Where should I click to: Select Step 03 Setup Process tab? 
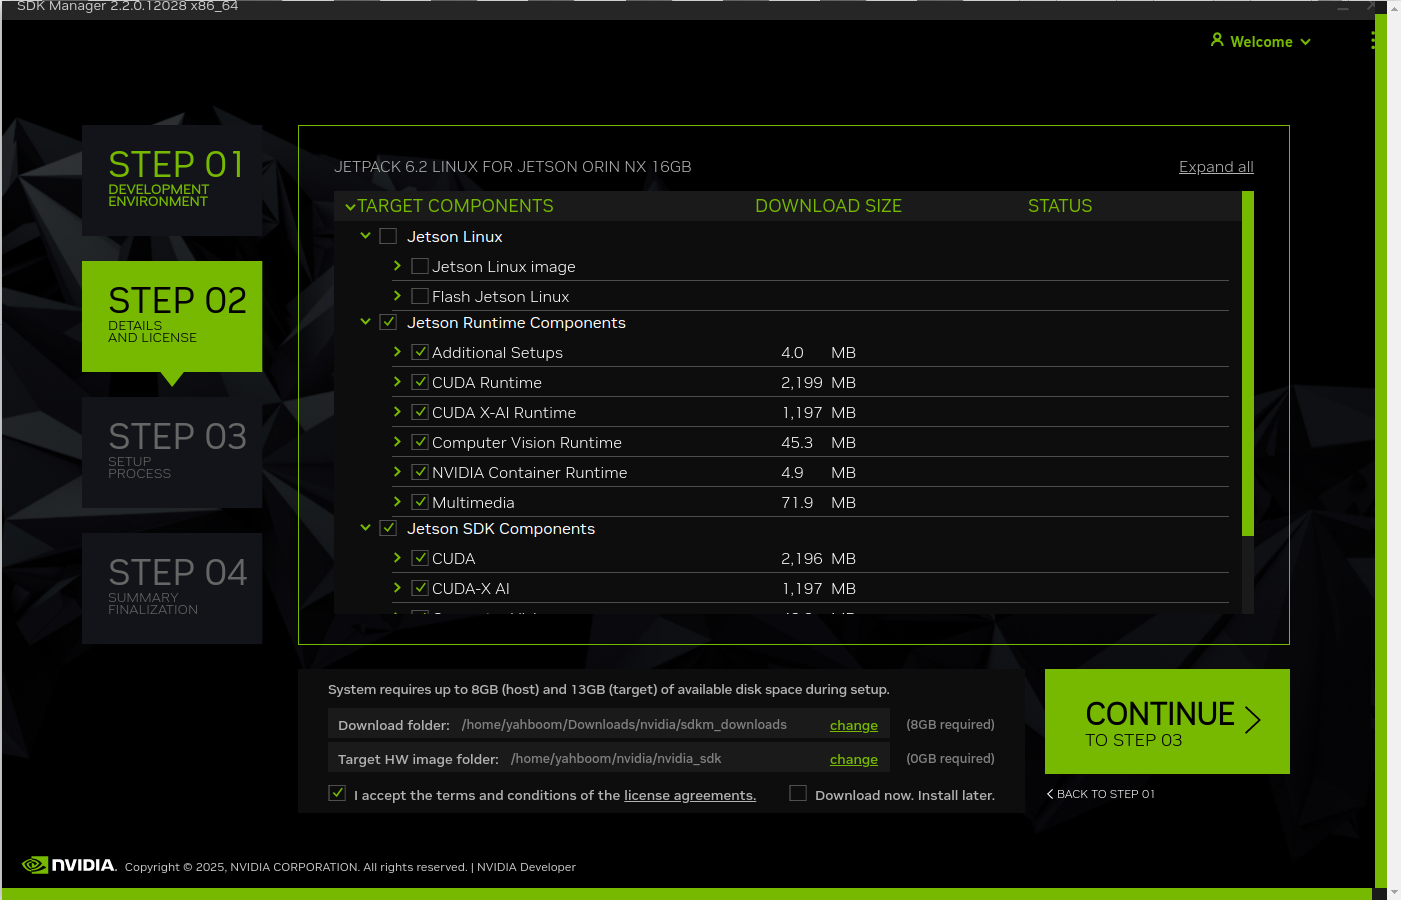(x=172, y=452)
